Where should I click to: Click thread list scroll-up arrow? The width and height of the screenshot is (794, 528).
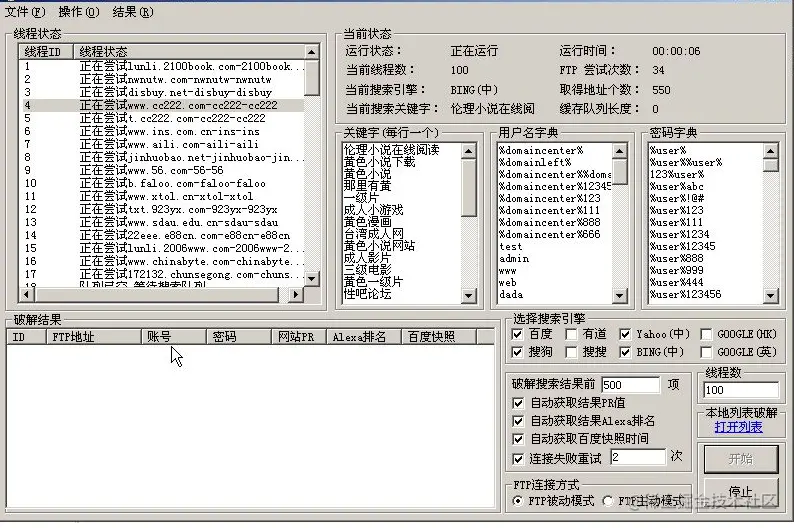point(312,52)
